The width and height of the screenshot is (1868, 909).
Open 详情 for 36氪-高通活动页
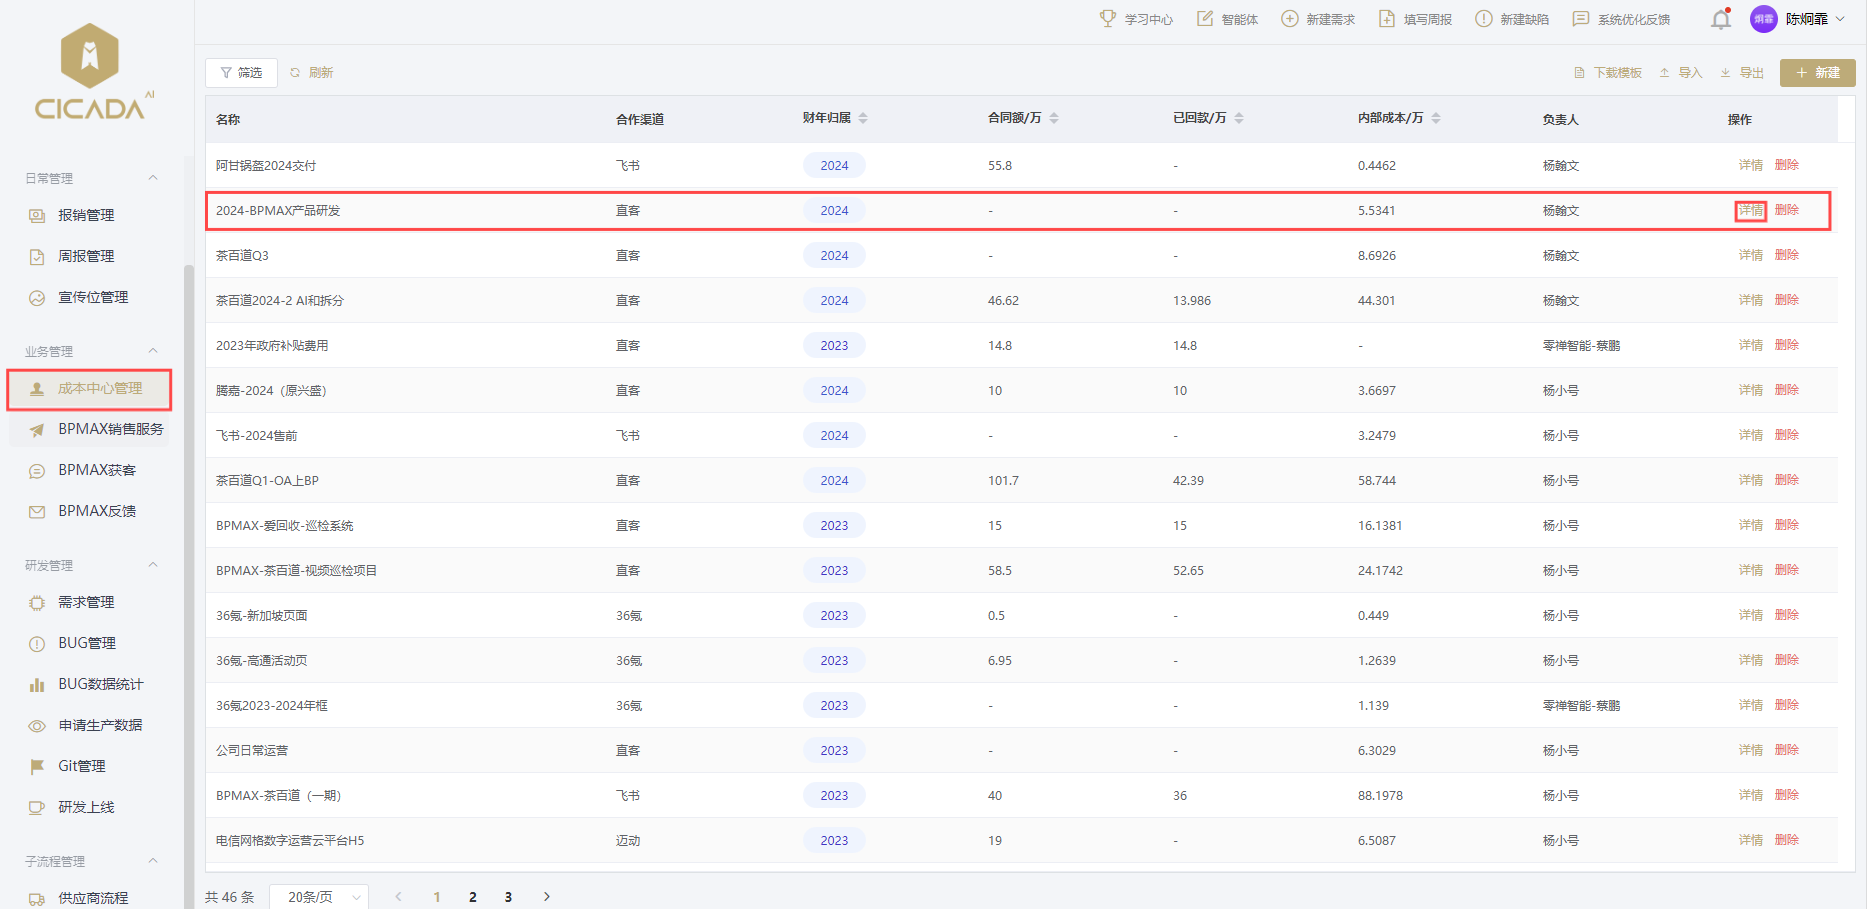1750,660
